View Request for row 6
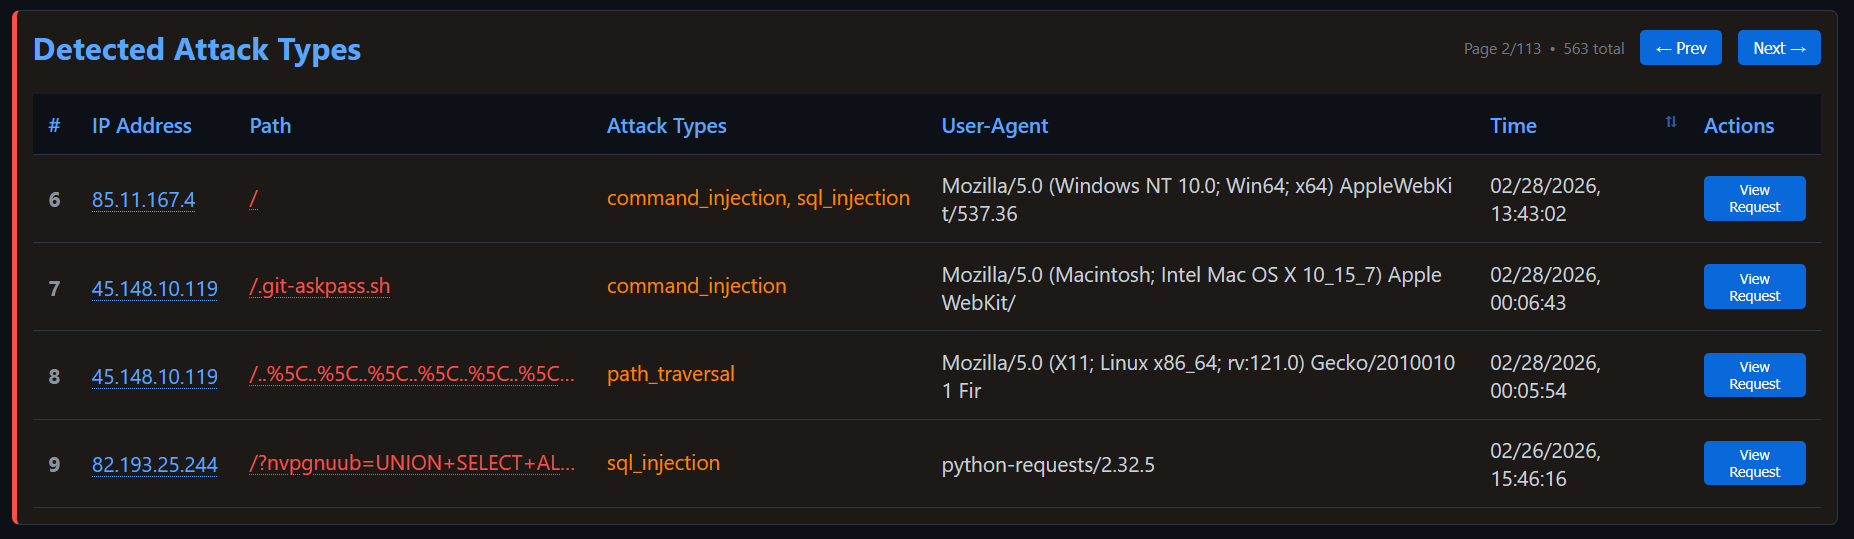 [x=1754, y=198]
